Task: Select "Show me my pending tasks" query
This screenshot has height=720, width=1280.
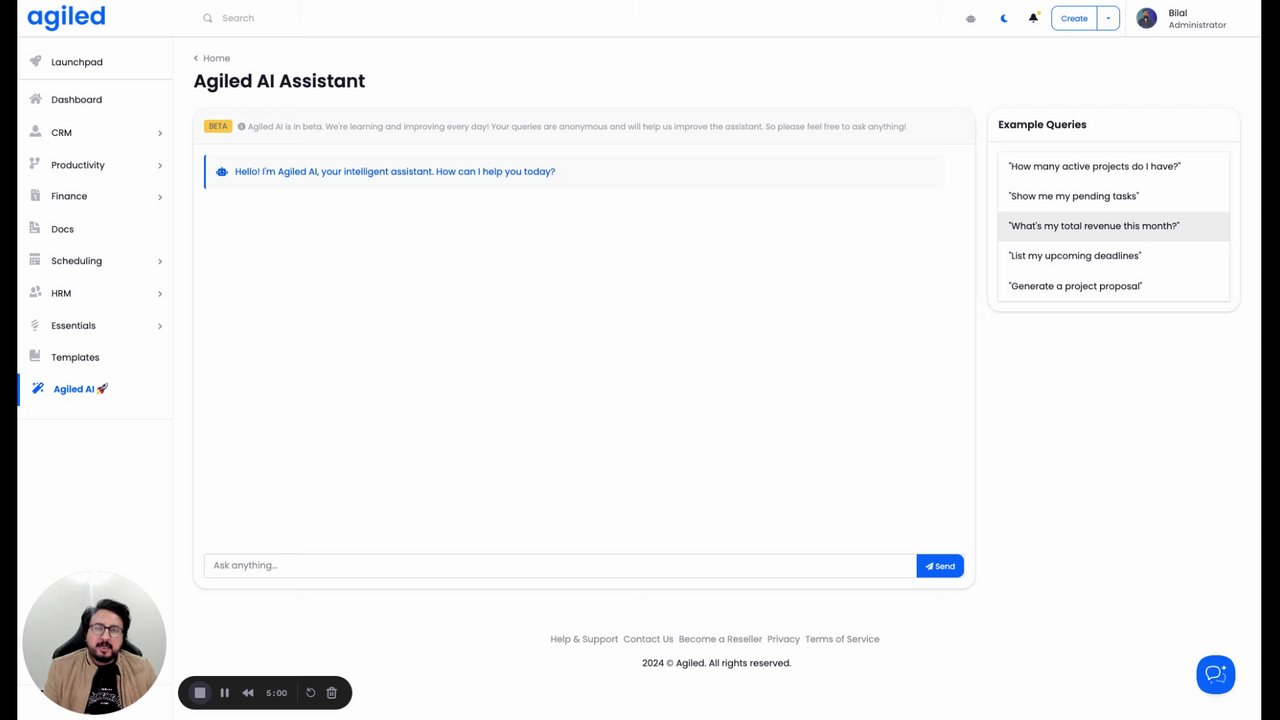Action: coord(1073,196)
